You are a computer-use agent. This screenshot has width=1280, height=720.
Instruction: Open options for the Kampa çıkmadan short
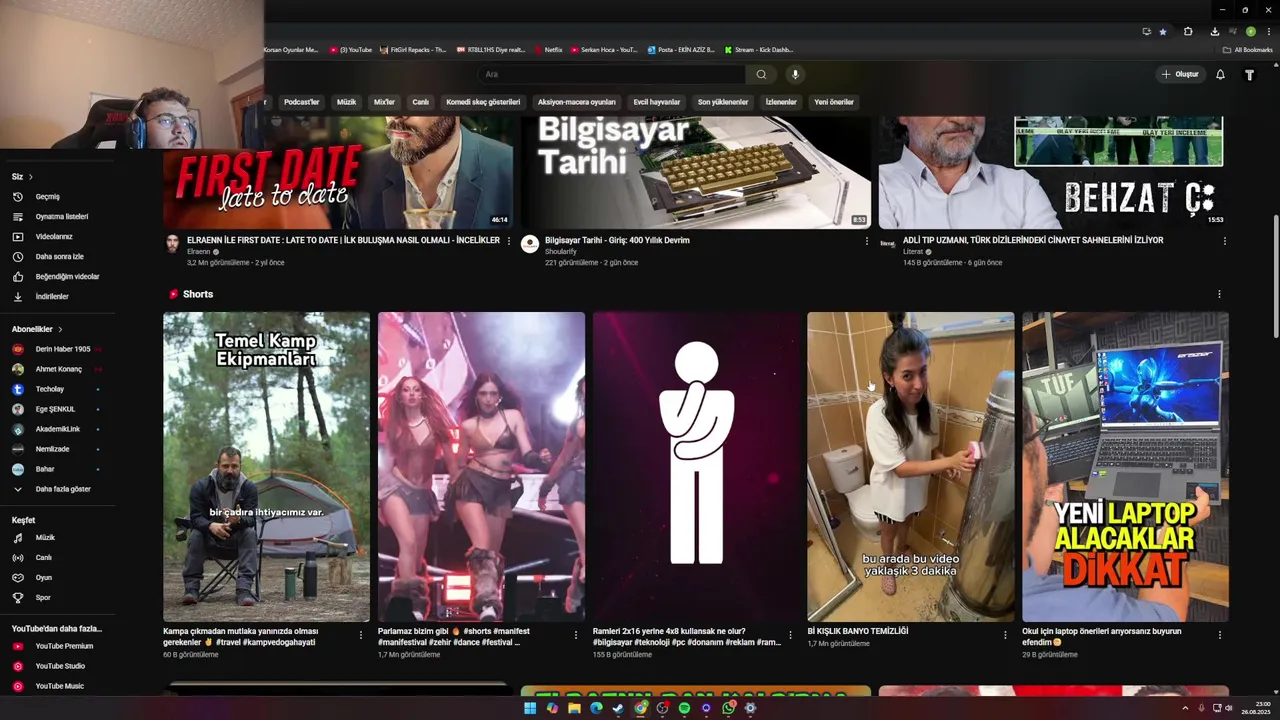(x=361, y=635)
